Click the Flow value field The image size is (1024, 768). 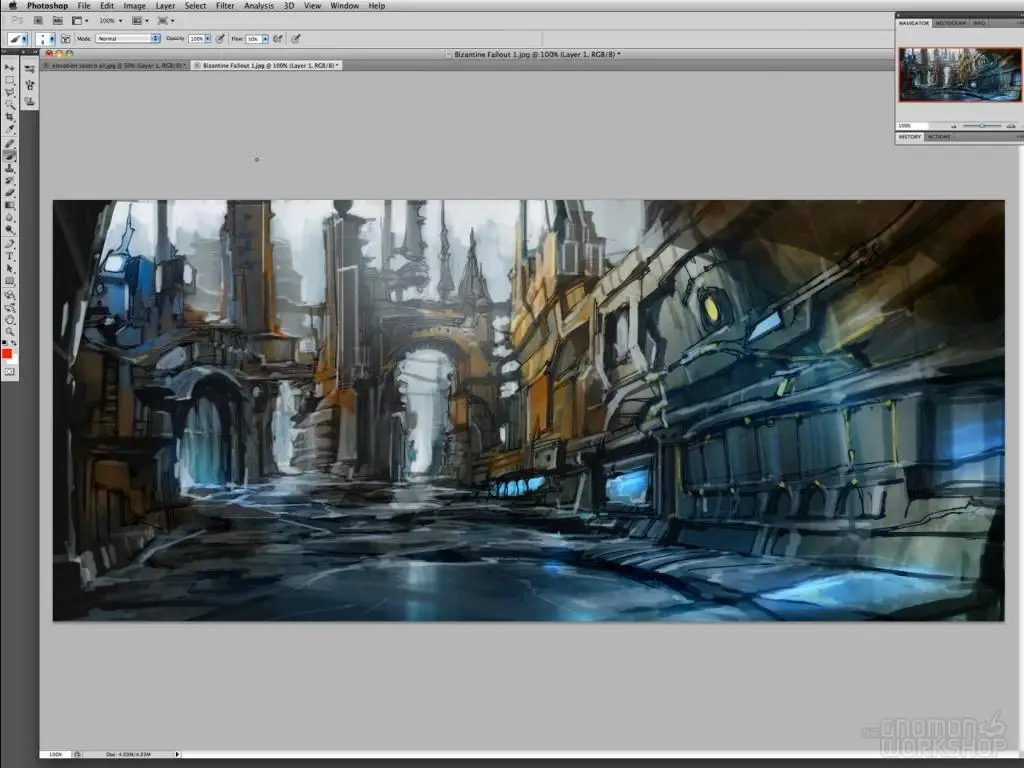[253, 39]
